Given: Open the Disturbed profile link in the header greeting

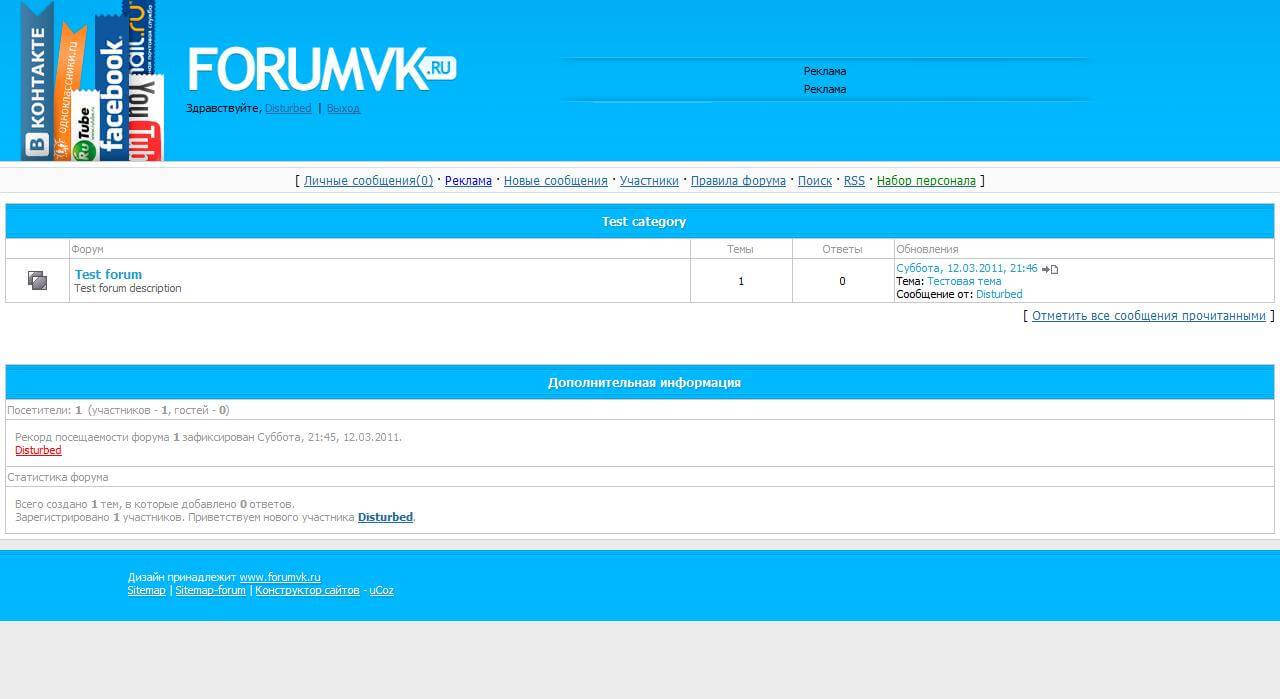Looking at the screenshot, I should (x=288, y=108).
